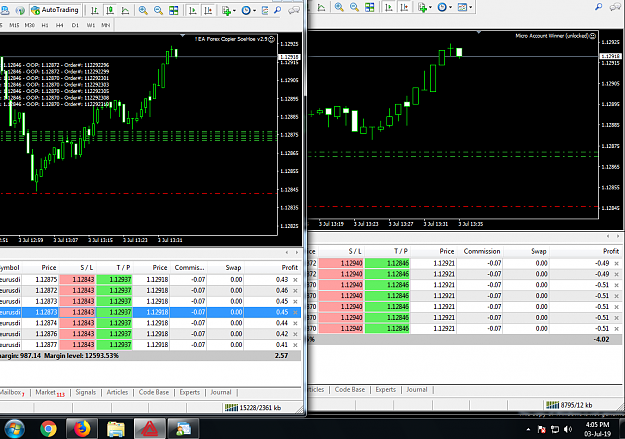Open Google Chrome from taskbar
625x439 pixels.
[48, 429]
